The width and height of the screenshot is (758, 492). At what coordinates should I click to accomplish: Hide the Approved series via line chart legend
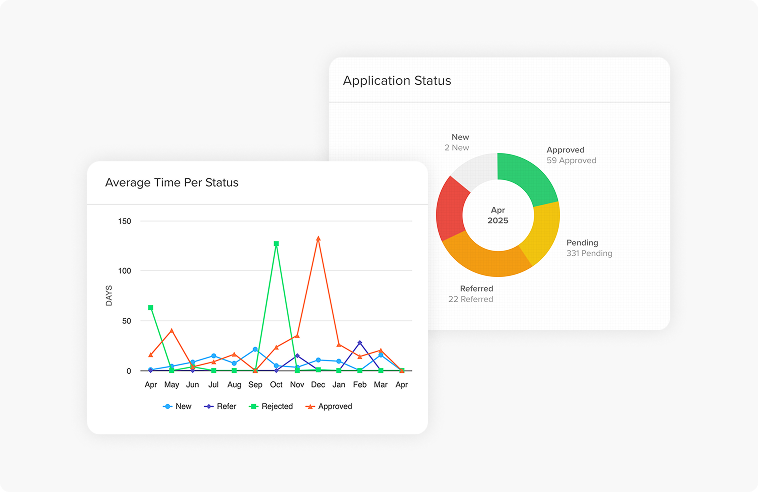tap(330, 406)
